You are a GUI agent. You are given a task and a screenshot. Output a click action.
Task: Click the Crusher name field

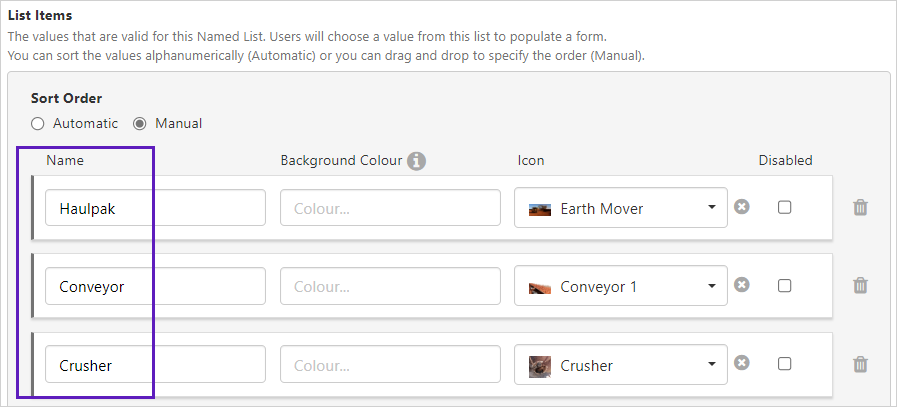[155, 365]
